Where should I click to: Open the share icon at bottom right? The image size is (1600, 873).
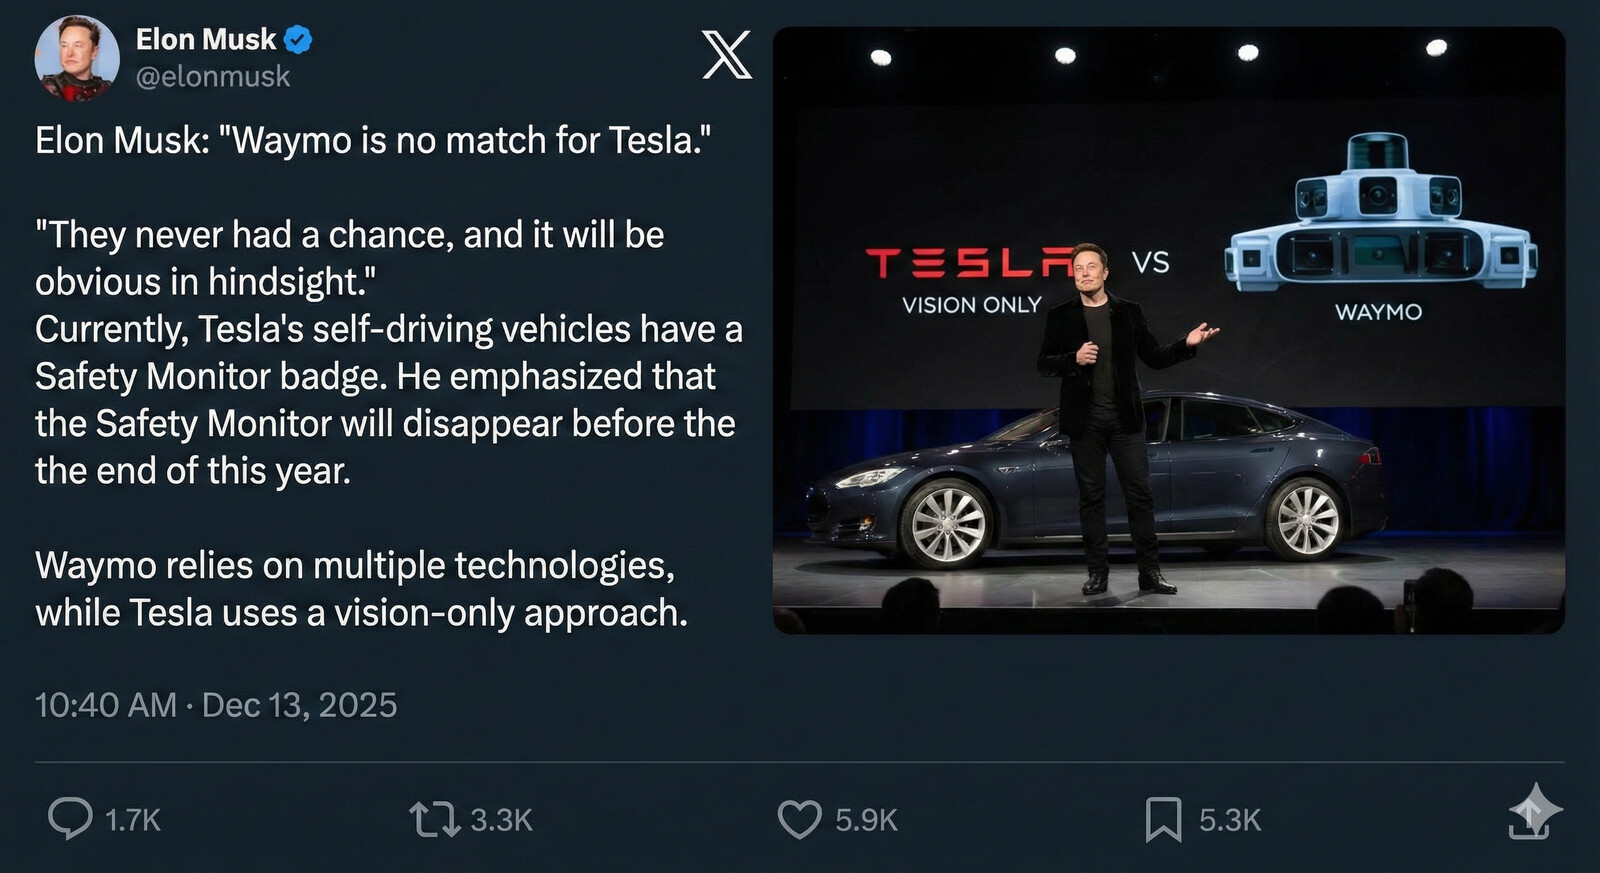1531,814
